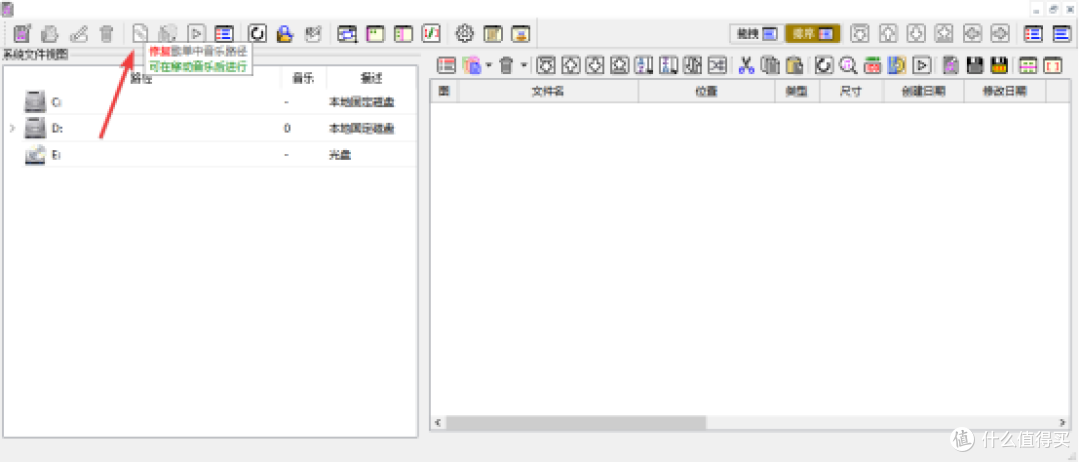This screenshot has height=462, width=1080.
Task: Click the blue screen selection window icon
Action: [x=347, y=32]
